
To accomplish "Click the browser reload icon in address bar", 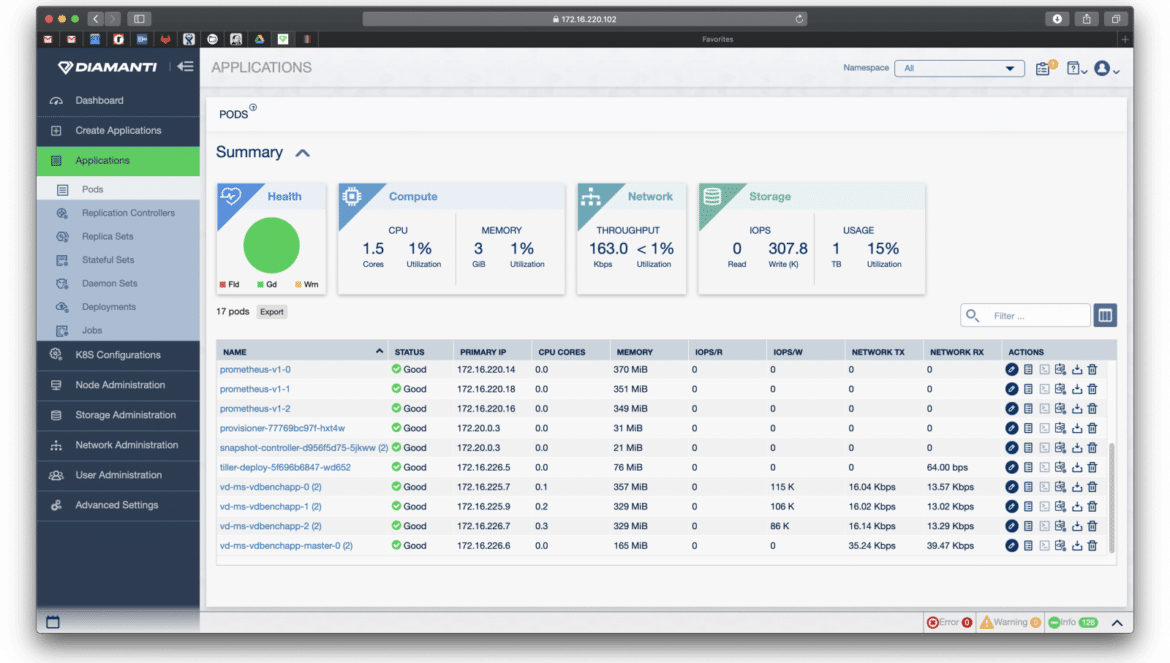I will point(799,19).
